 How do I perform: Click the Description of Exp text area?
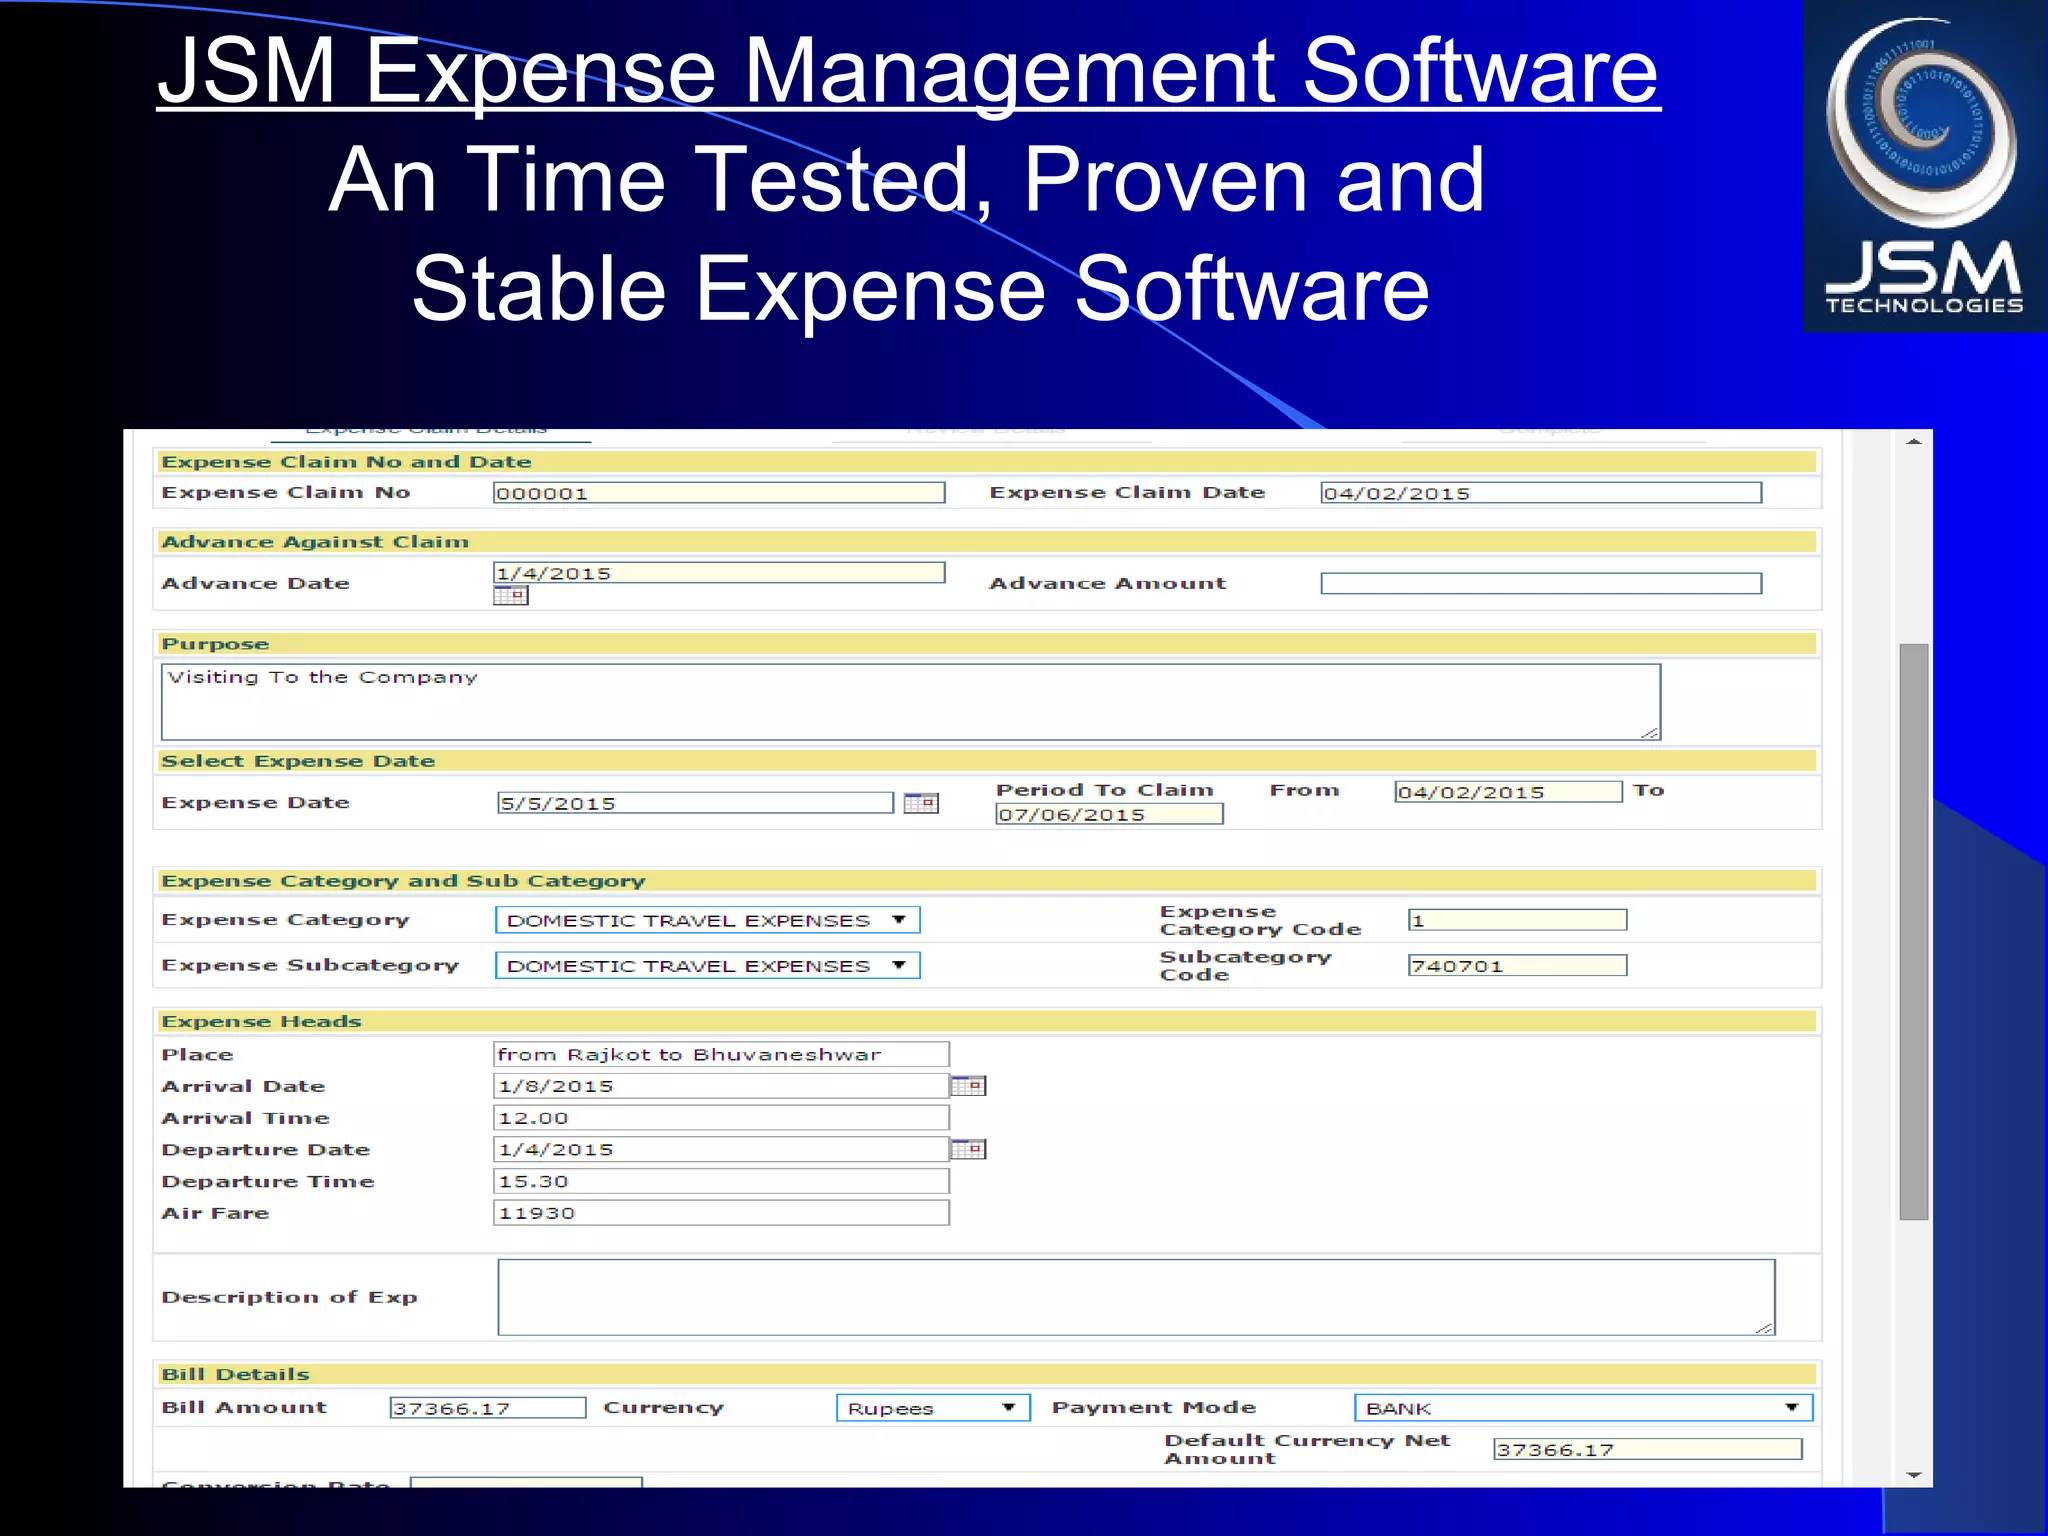(1136, 1298)
